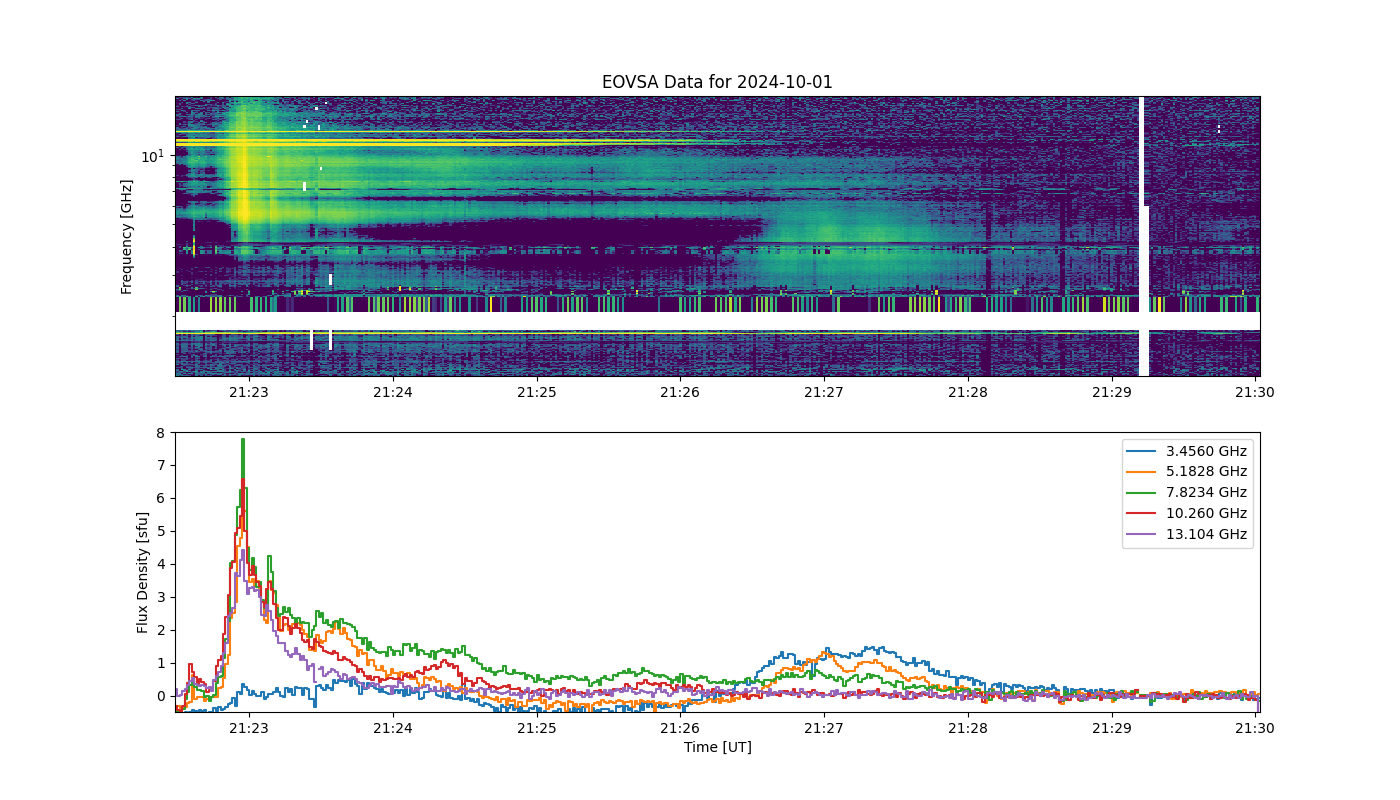Click '21:24' tick under the flux plot
The height and width of the screenshot is (800, 1400).
(x=393, y=729)
